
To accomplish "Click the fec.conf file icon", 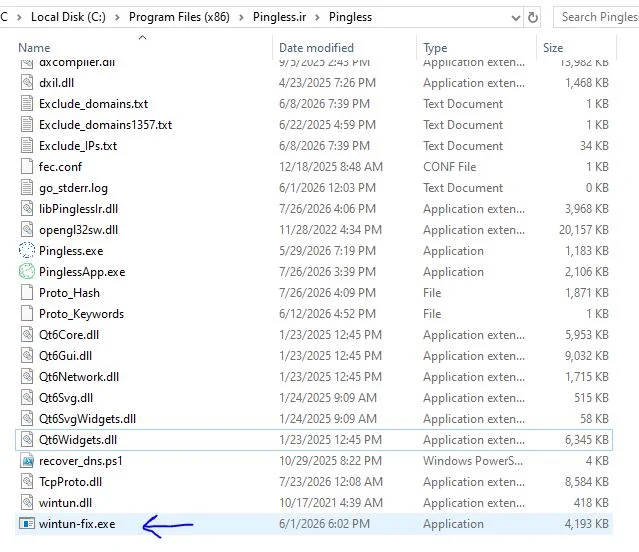I will 27,167.
